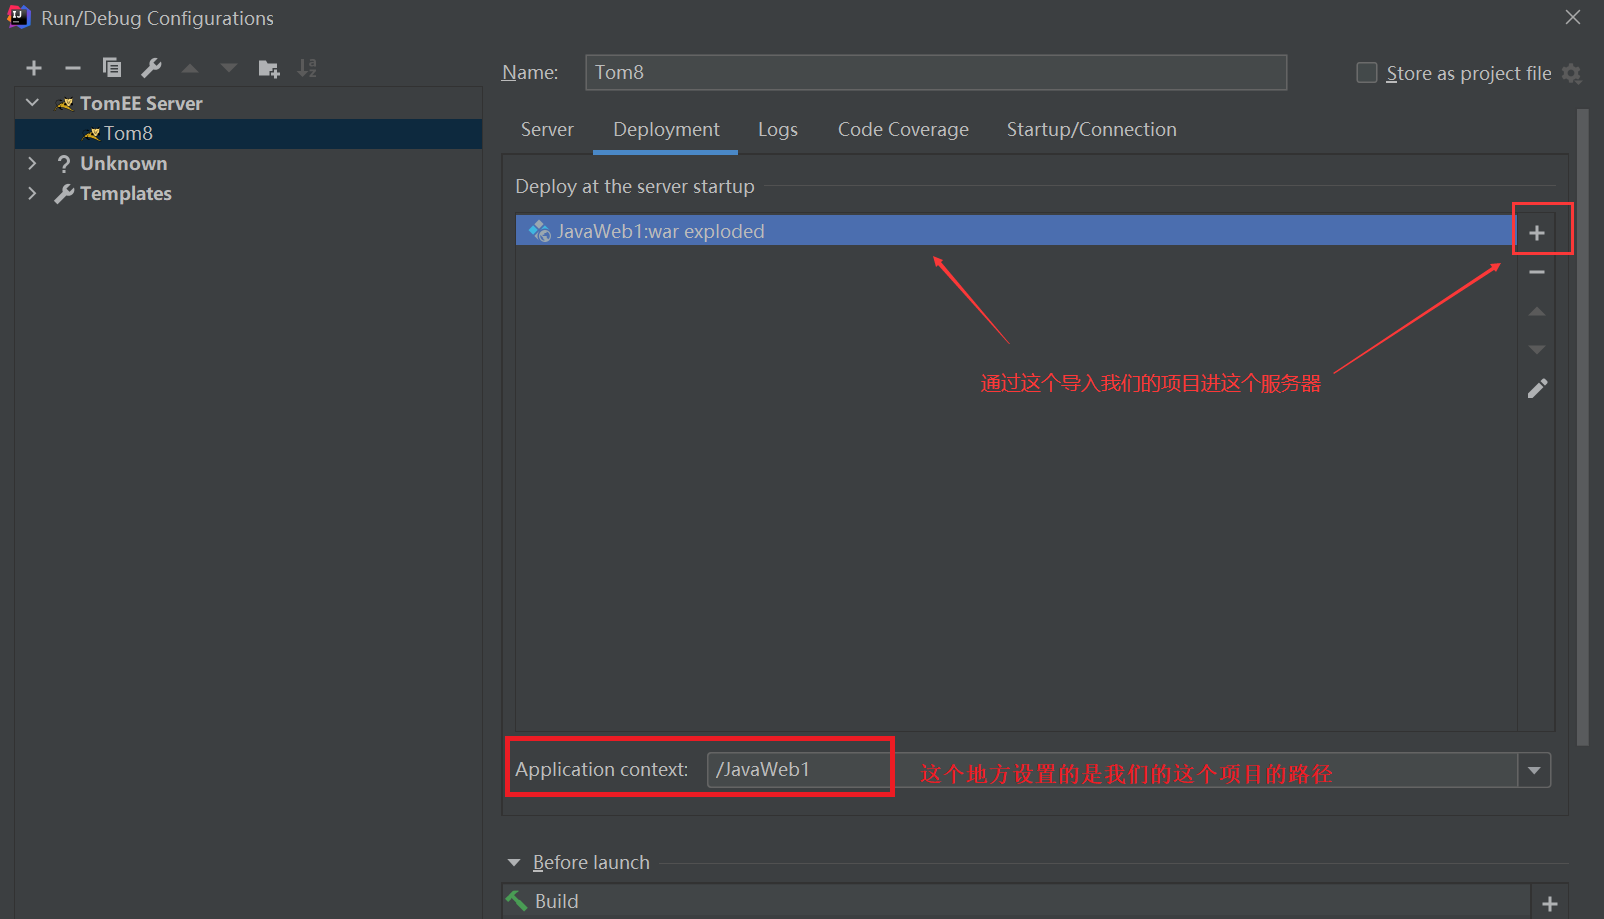Move the deployment artifact up
Viewport: 1604px width, 919px height.
coord(1537,312)
